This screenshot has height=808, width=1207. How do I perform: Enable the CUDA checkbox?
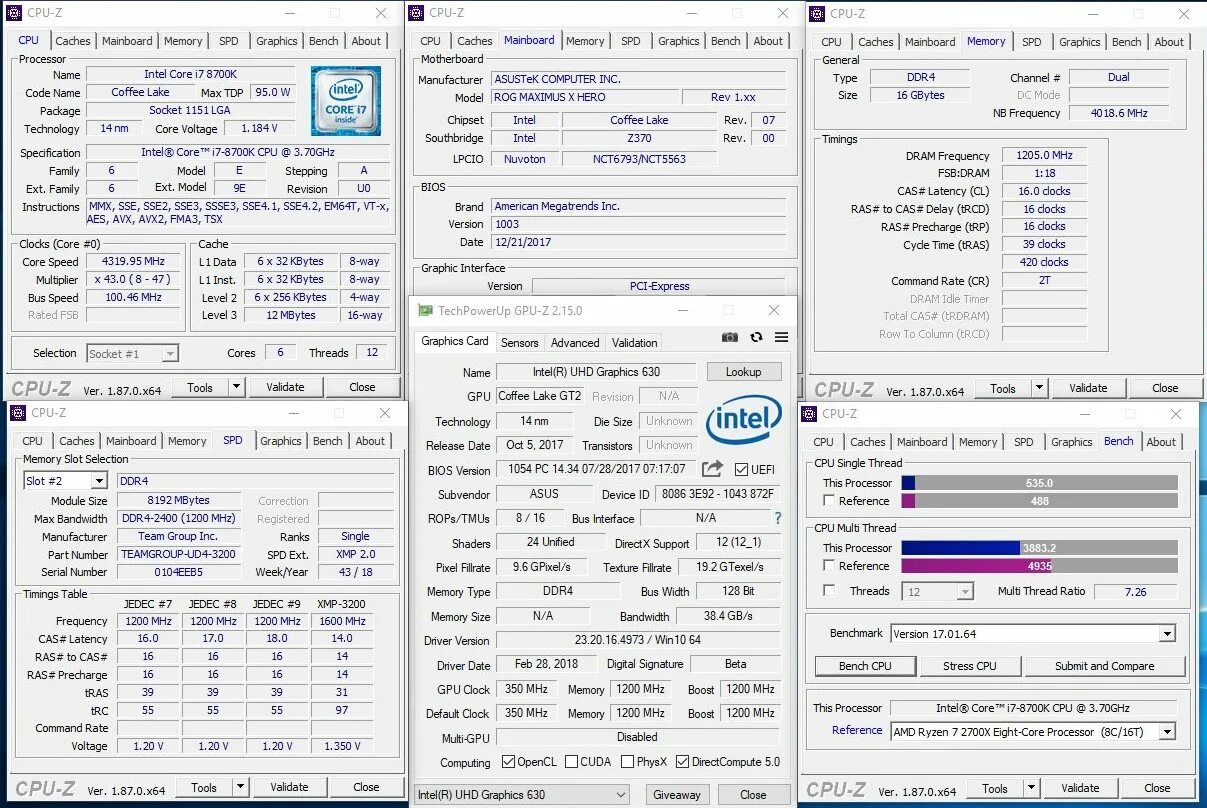click(571, 762)
